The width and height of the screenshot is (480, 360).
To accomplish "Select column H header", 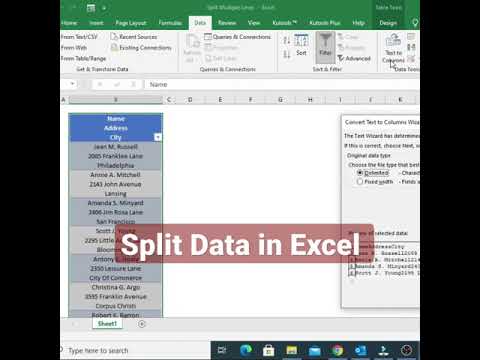I will point(310,99).
